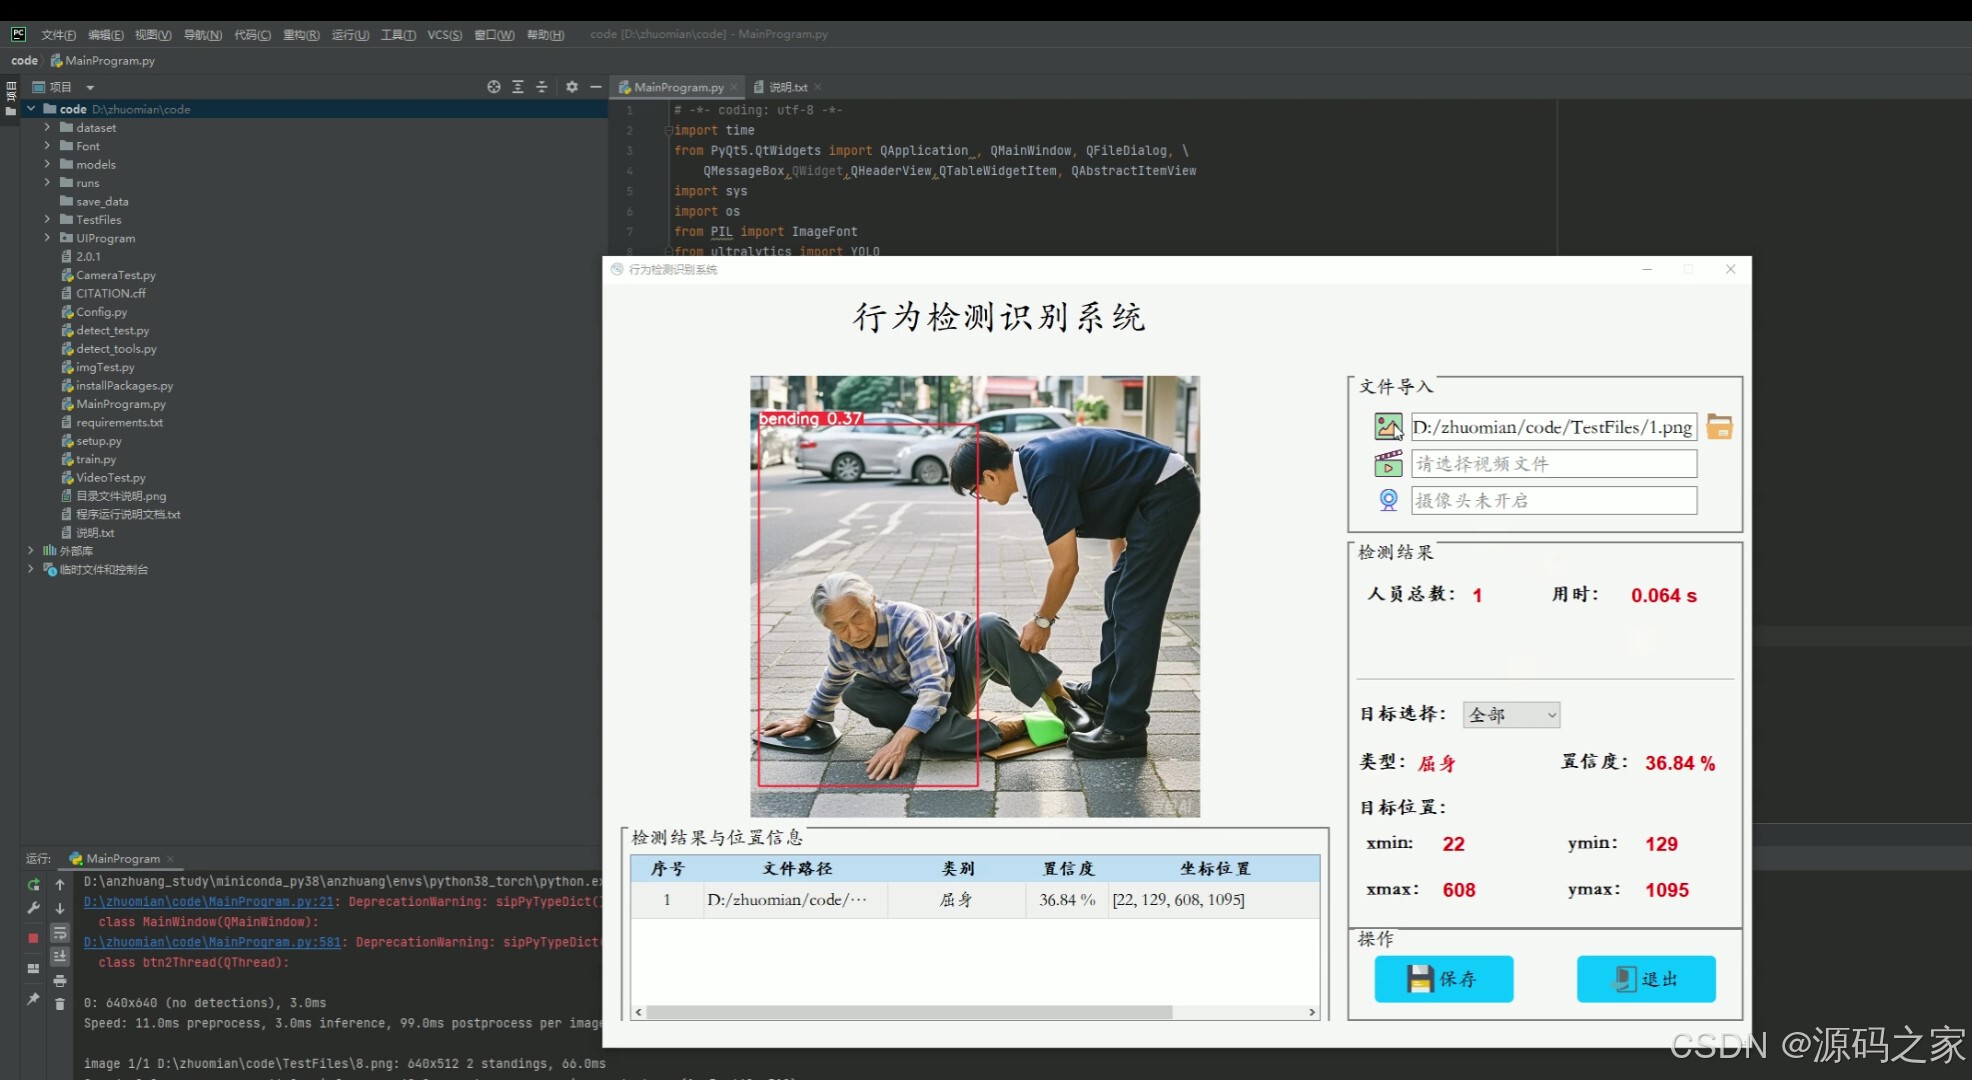Switch to the 说明.txt editor tab
The height and width of the screenshot is (1080, 1972).
(787, 88)
